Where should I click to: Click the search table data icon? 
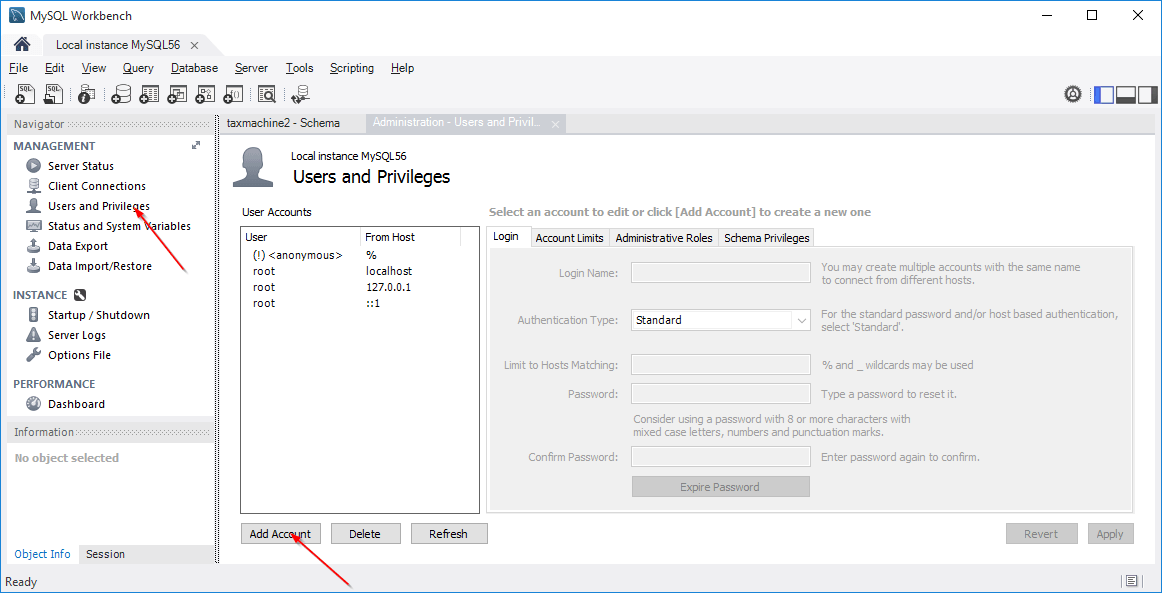[x=267, y=94]
